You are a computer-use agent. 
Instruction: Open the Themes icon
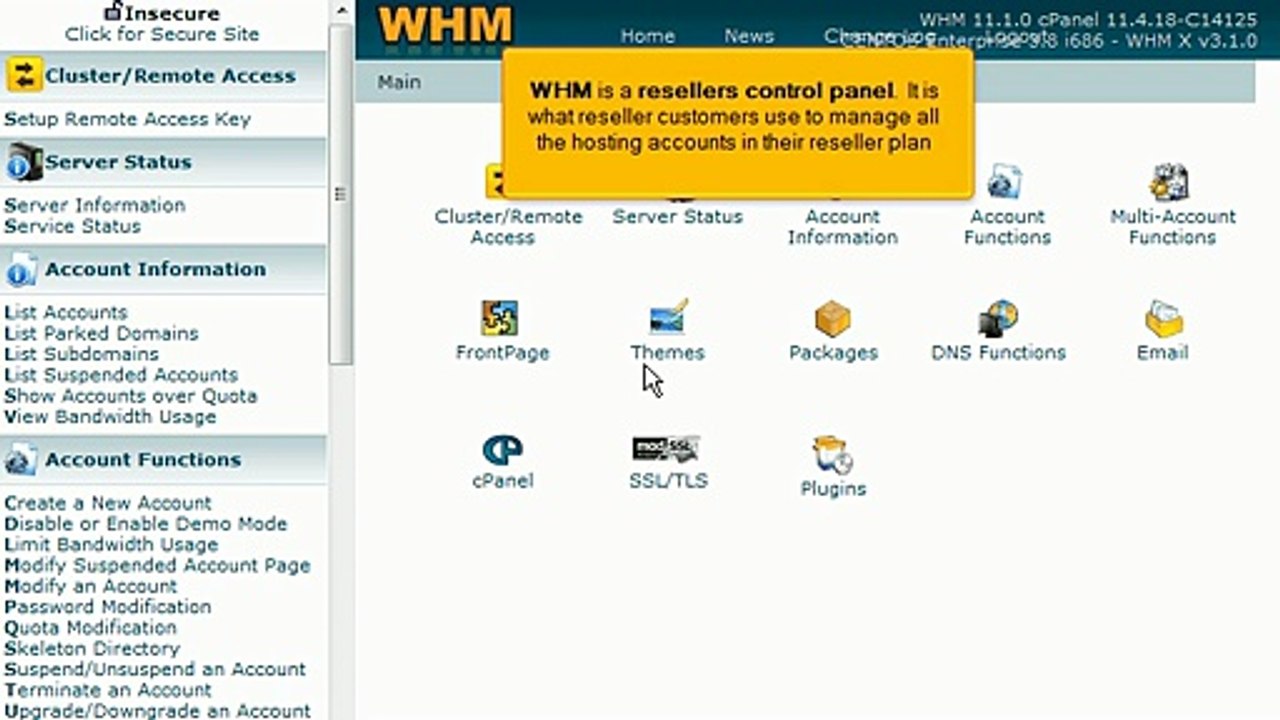[668, 318]
